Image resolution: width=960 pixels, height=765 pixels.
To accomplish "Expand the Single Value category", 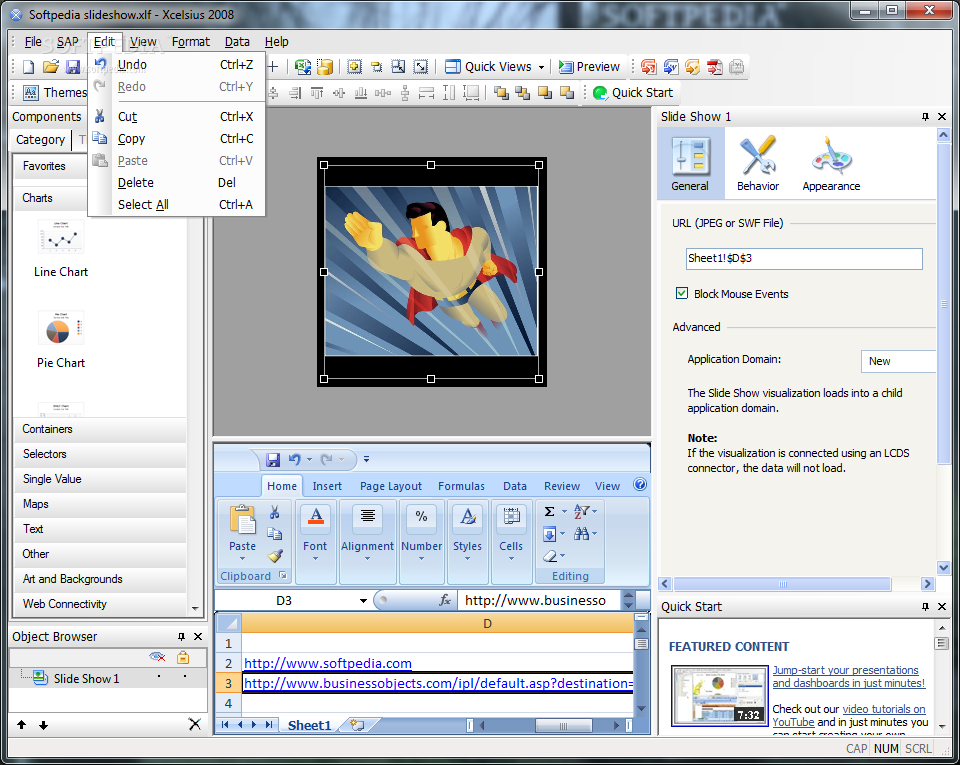I will coord(100,479).
